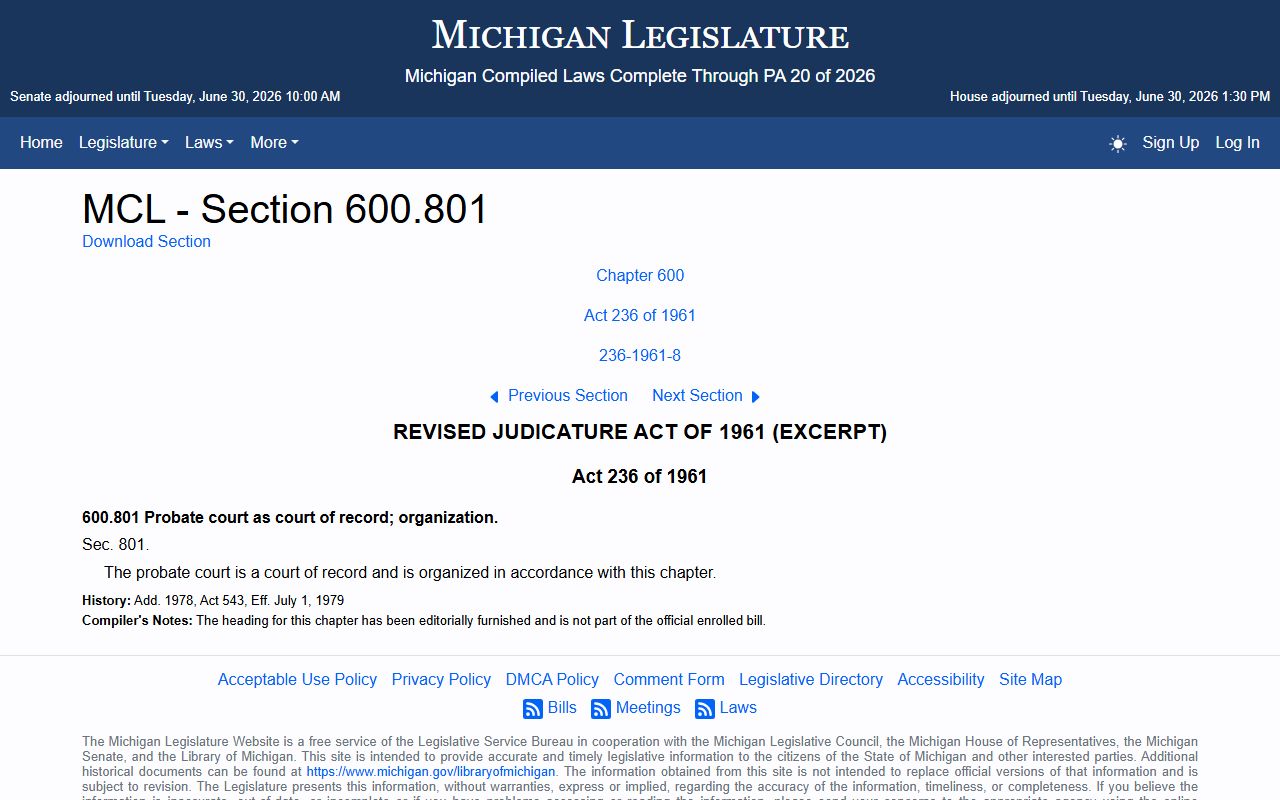Click the Bills feed link text

562,707
